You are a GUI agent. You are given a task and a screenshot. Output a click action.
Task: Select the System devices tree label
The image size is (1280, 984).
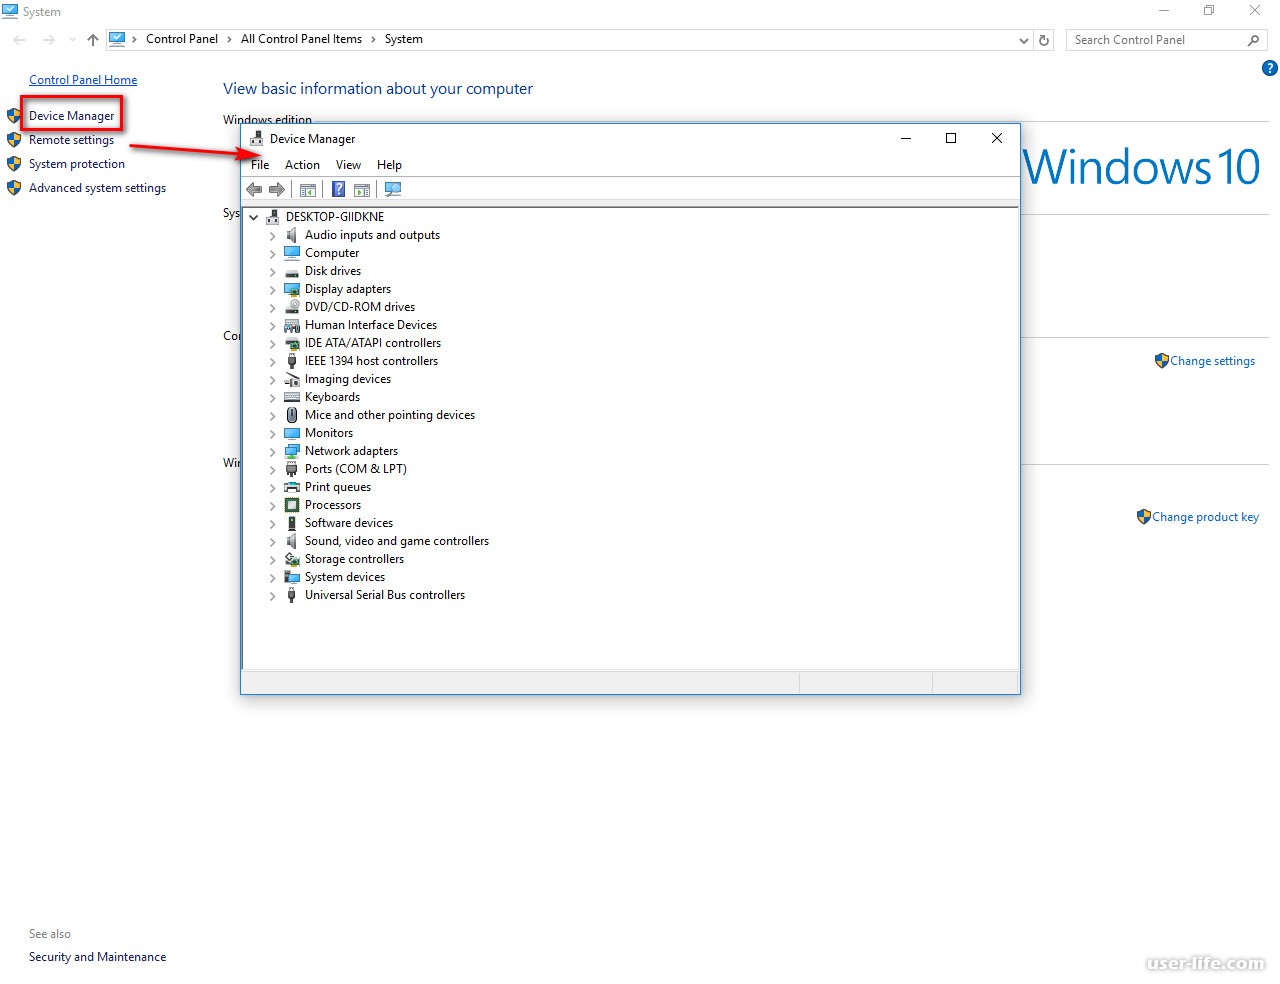(x=345, y=577)
